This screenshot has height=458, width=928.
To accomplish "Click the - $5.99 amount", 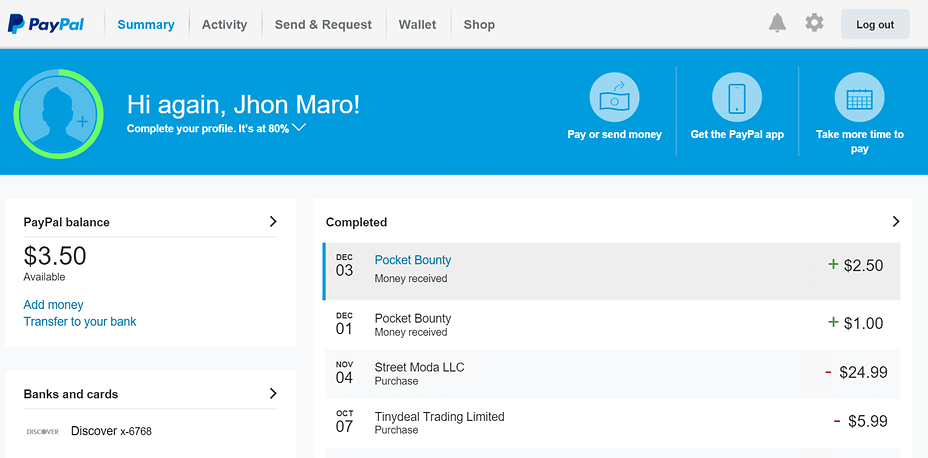I will 861,421.
